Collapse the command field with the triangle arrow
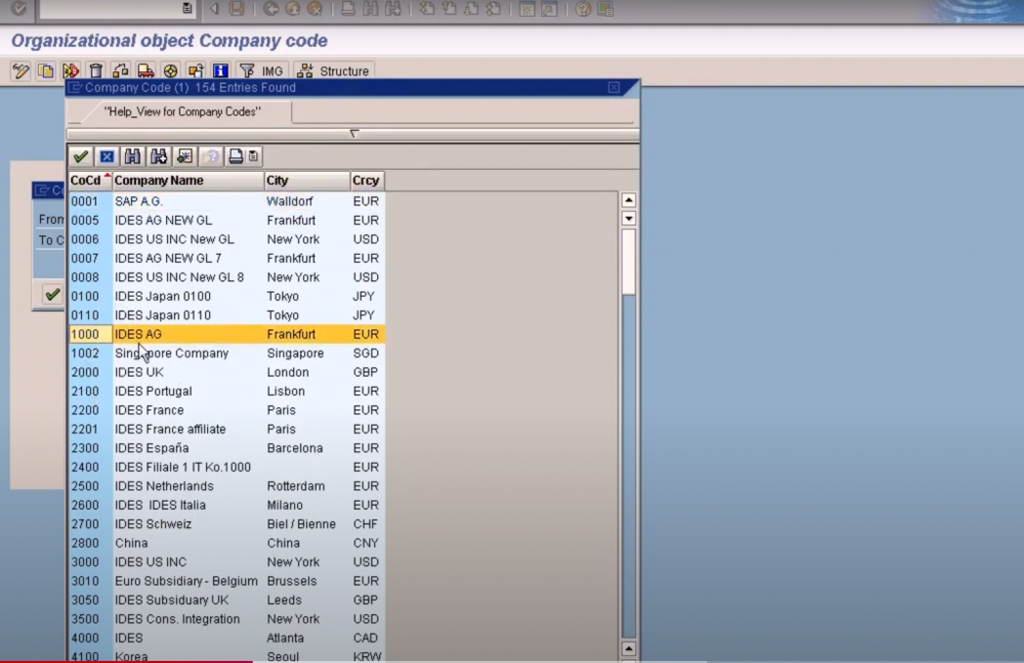This screenshot has width=1024, height=663. click(214, 8)
